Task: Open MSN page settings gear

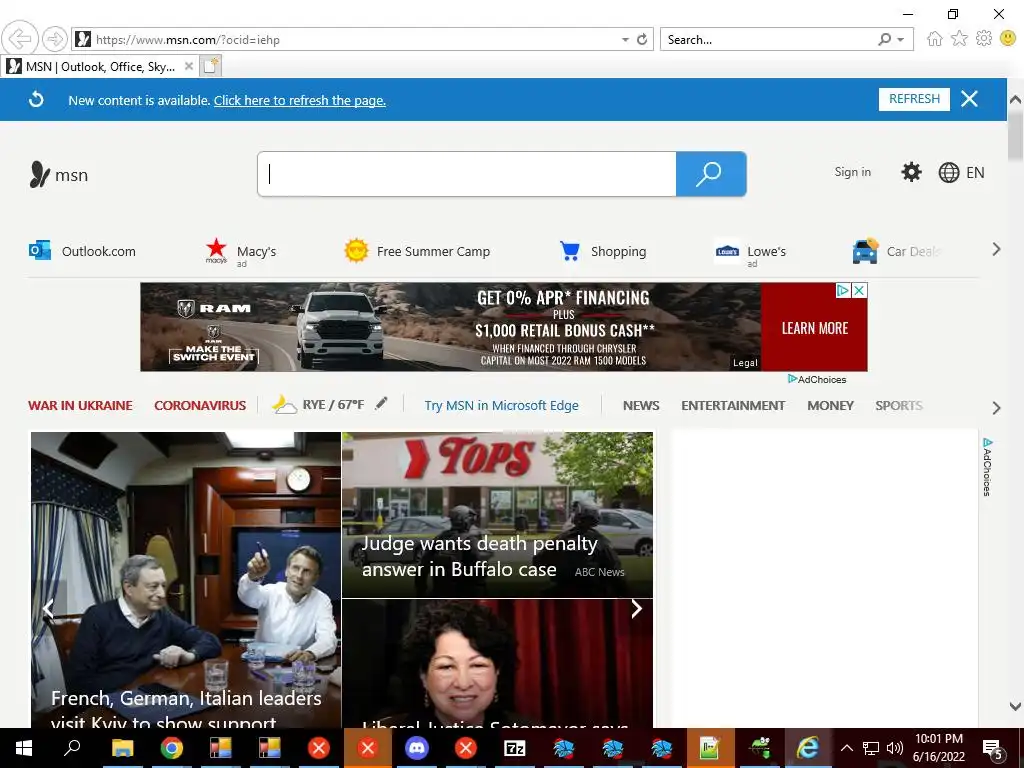Action: [x=911, y=172]
